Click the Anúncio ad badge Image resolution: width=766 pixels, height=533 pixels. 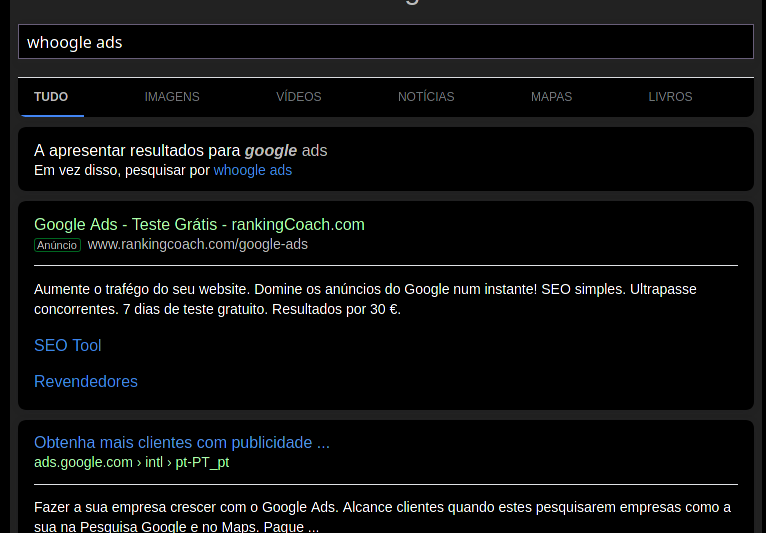click(57, 245)
